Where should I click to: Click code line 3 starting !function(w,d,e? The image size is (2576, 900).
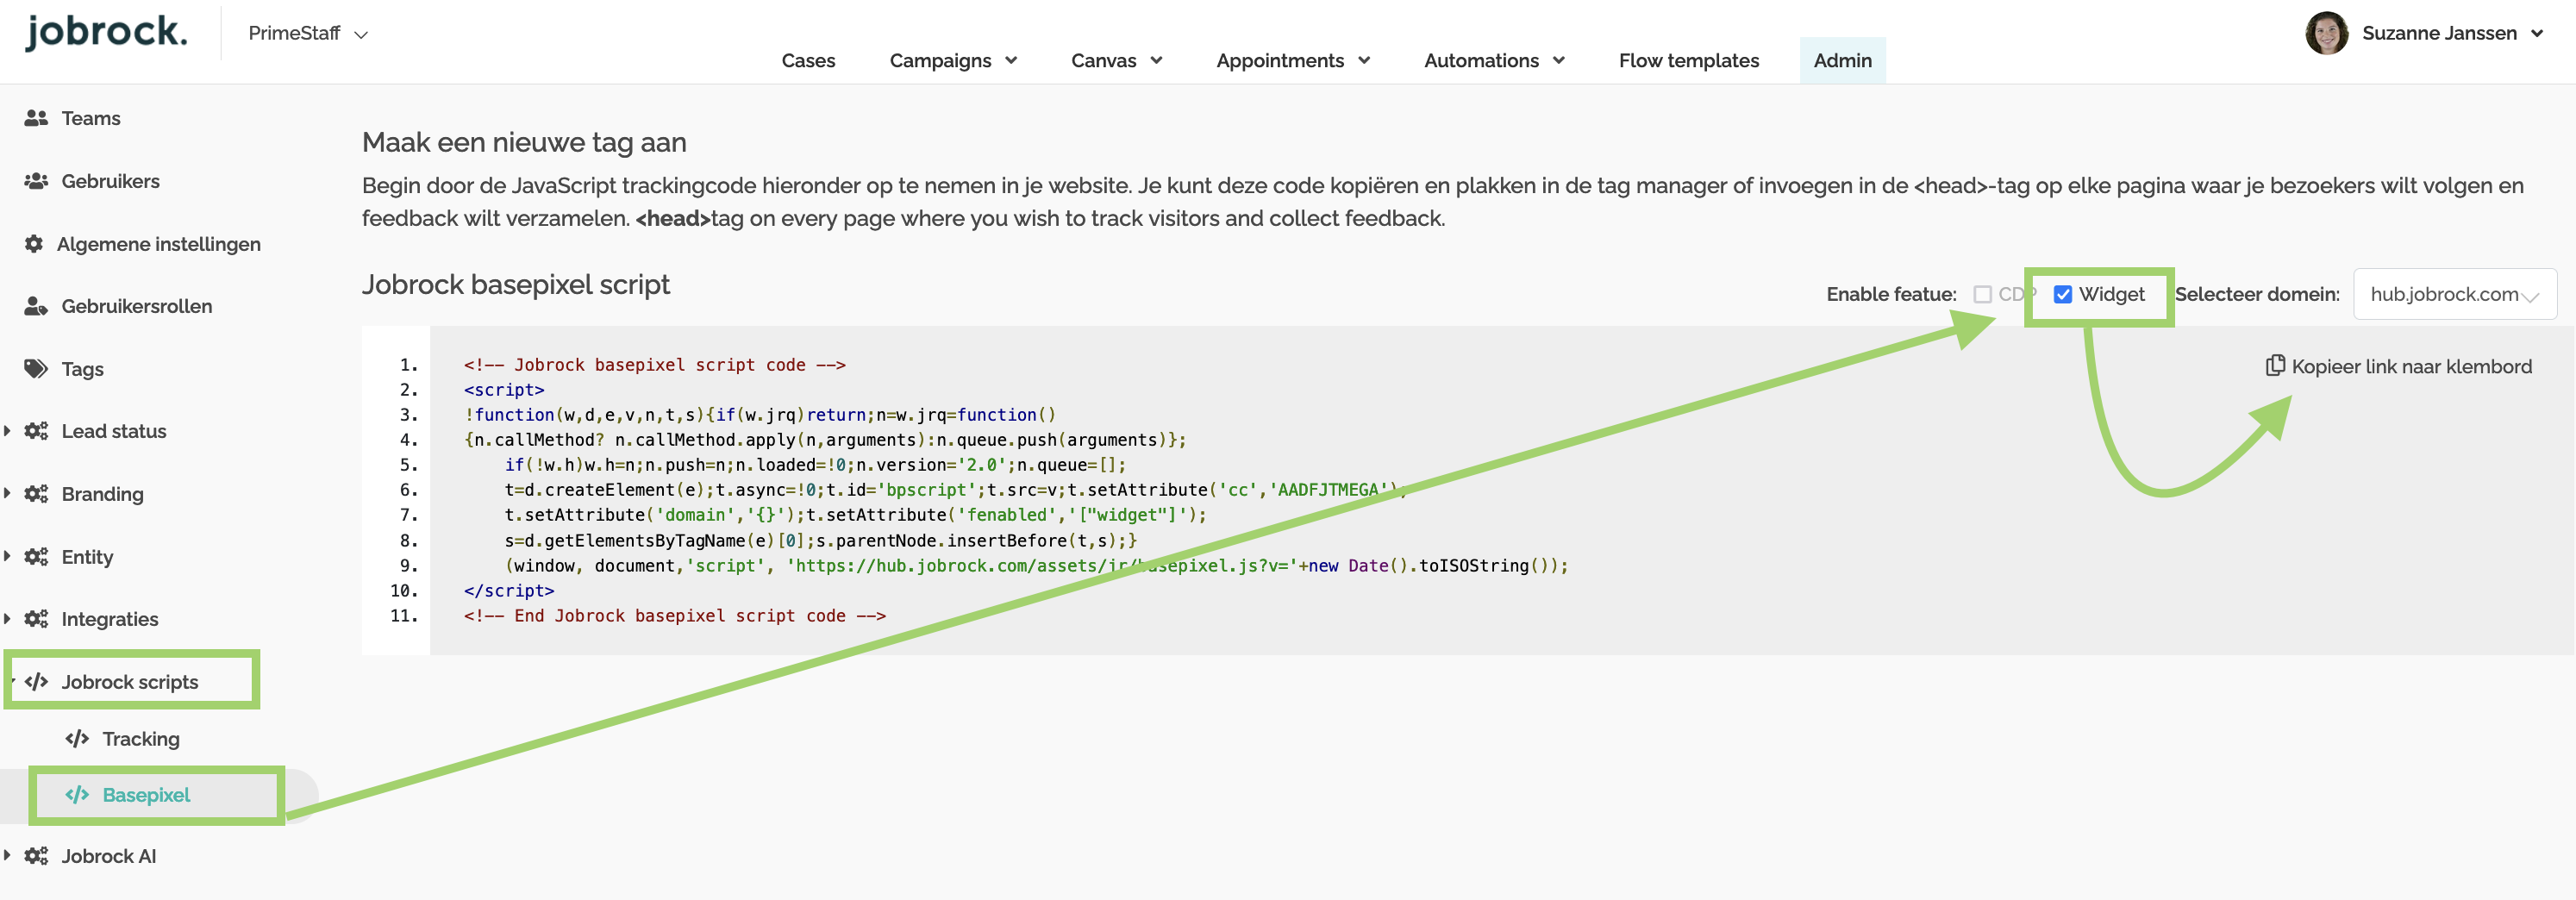tap(760, 415)
